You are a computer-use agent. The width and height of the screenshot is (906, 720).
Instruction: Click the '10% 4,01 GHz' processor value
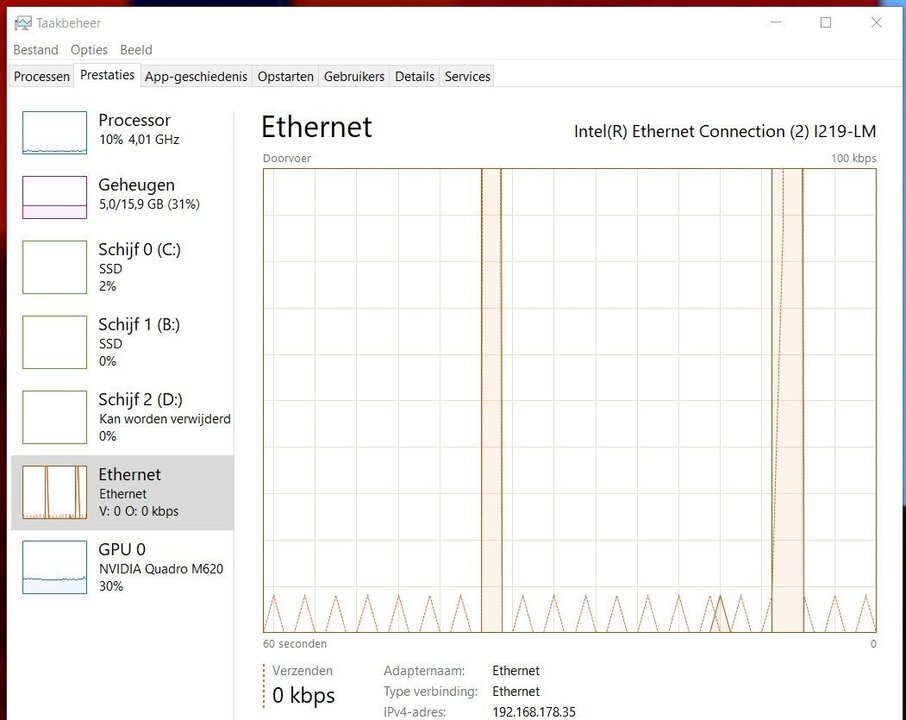pyautogui.click(x=139, y=139)
